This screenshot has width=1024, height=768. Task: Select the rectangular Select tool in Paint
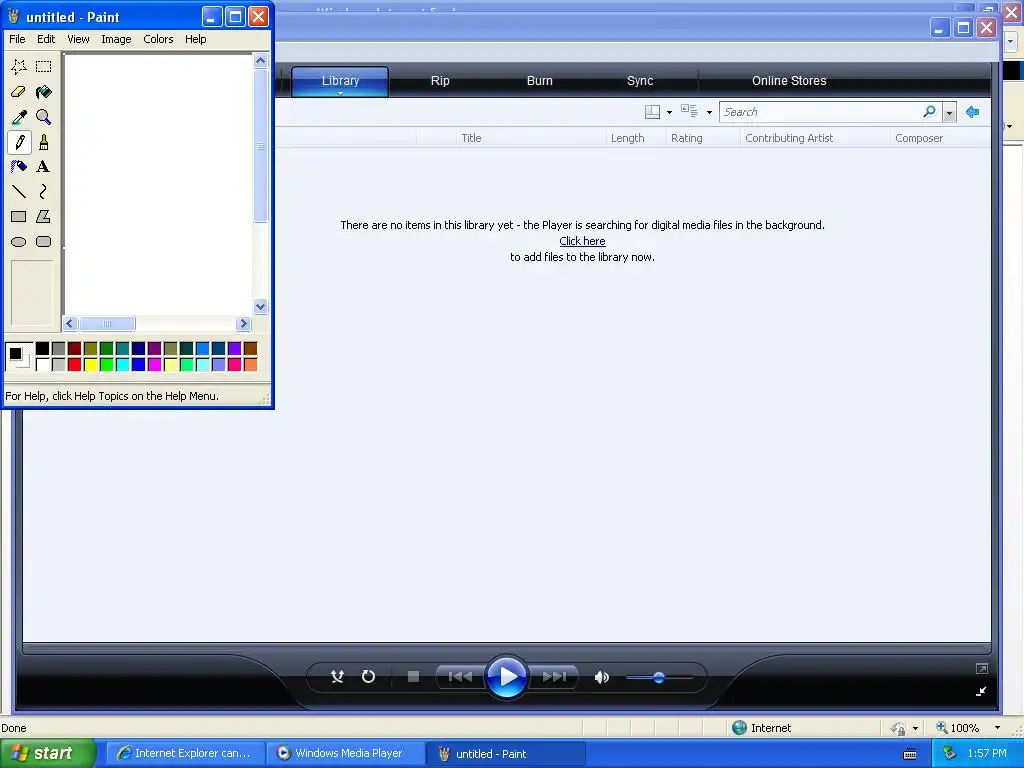[44, 66]
